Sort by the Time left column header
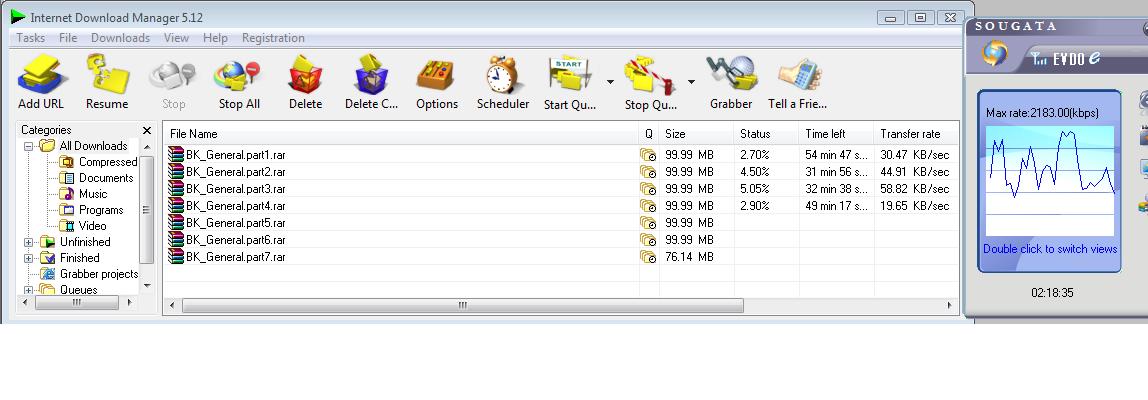Viewport: 1148px width, 400px height. pyautogui.click(x=837, y=134)
